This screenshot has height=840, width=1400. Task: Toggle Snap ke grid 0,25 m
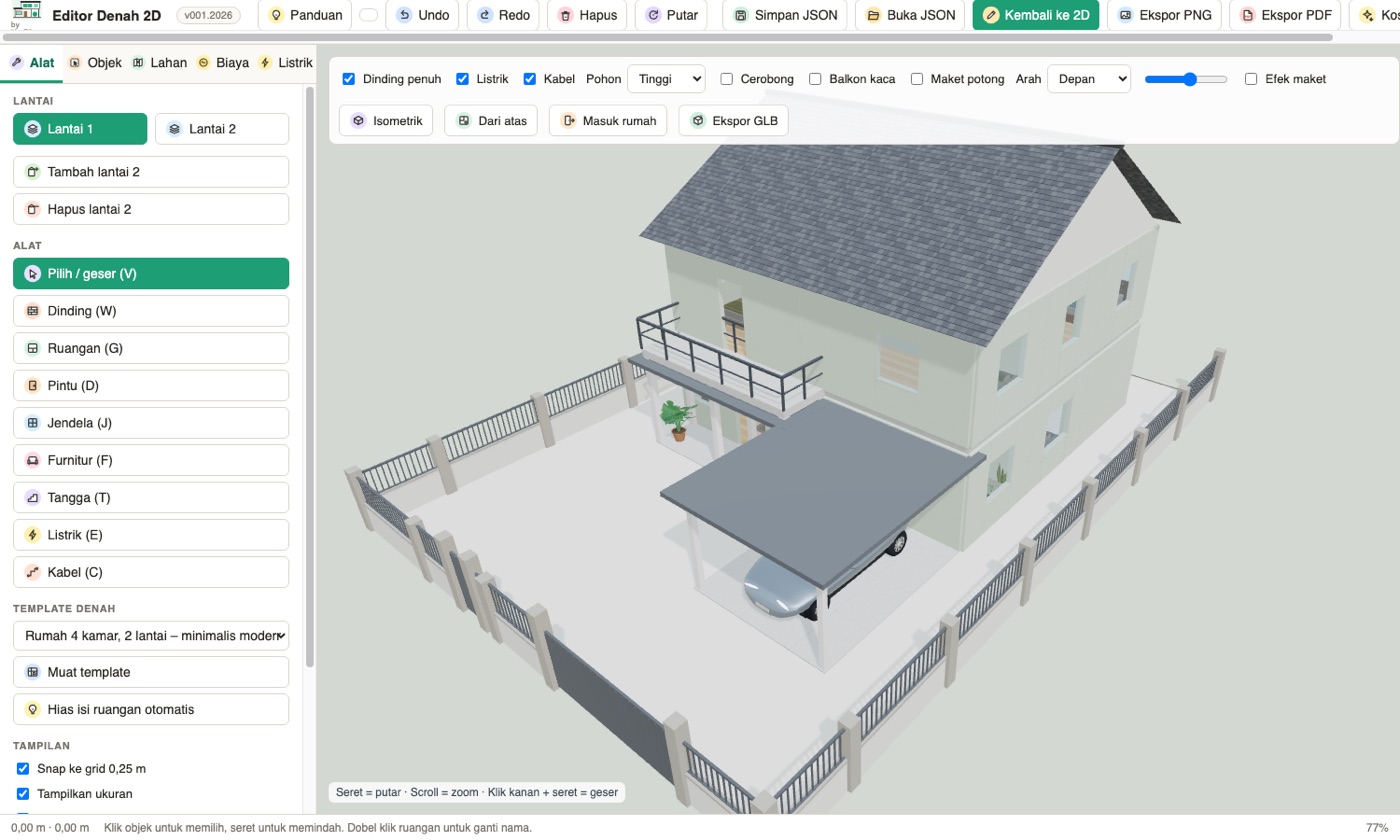point(23,769)
